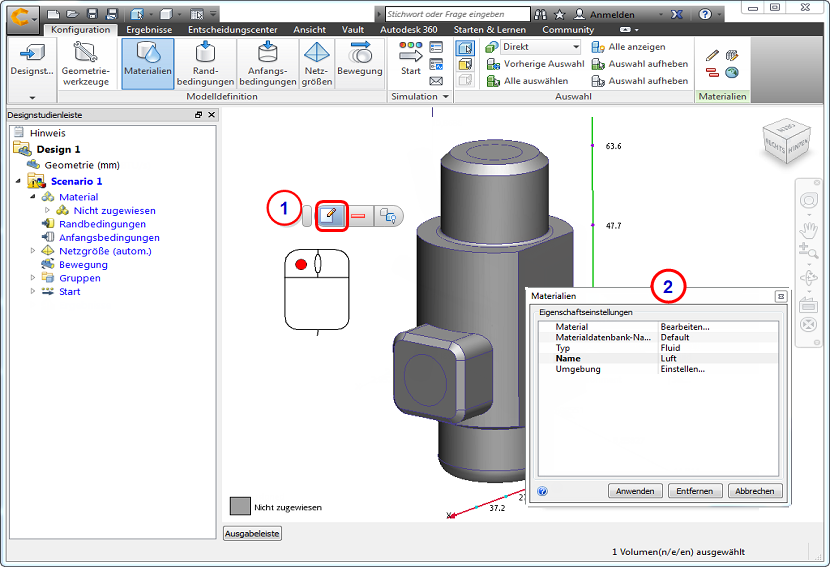Open the Anfangsbedingungen ribbon tool
This screenshot has width=830, height=567.
267,65
